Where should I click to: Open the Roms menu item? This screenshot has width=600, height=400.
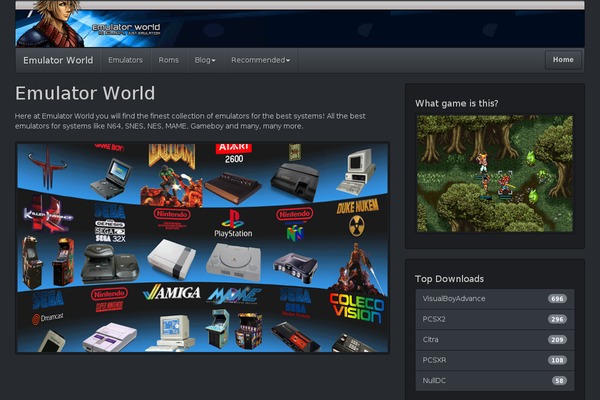click(169, 60)
